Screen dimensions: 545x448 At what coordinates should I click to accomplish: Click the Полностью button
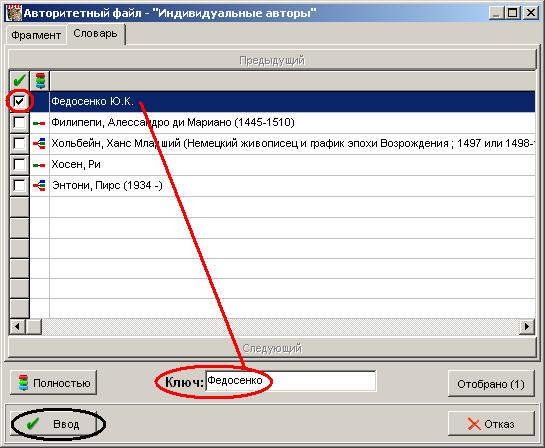(x=54, y=383)
